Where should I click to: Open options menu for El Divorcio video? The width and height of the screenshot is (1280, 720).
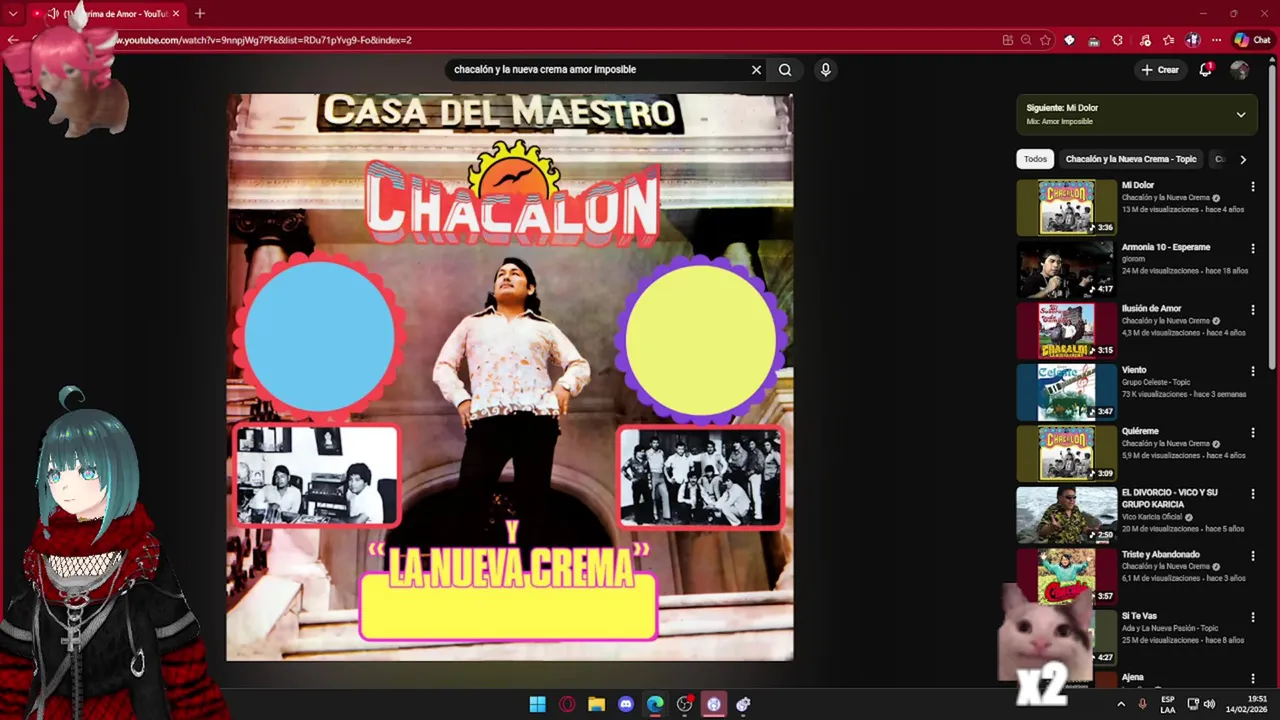[1253, 494]
